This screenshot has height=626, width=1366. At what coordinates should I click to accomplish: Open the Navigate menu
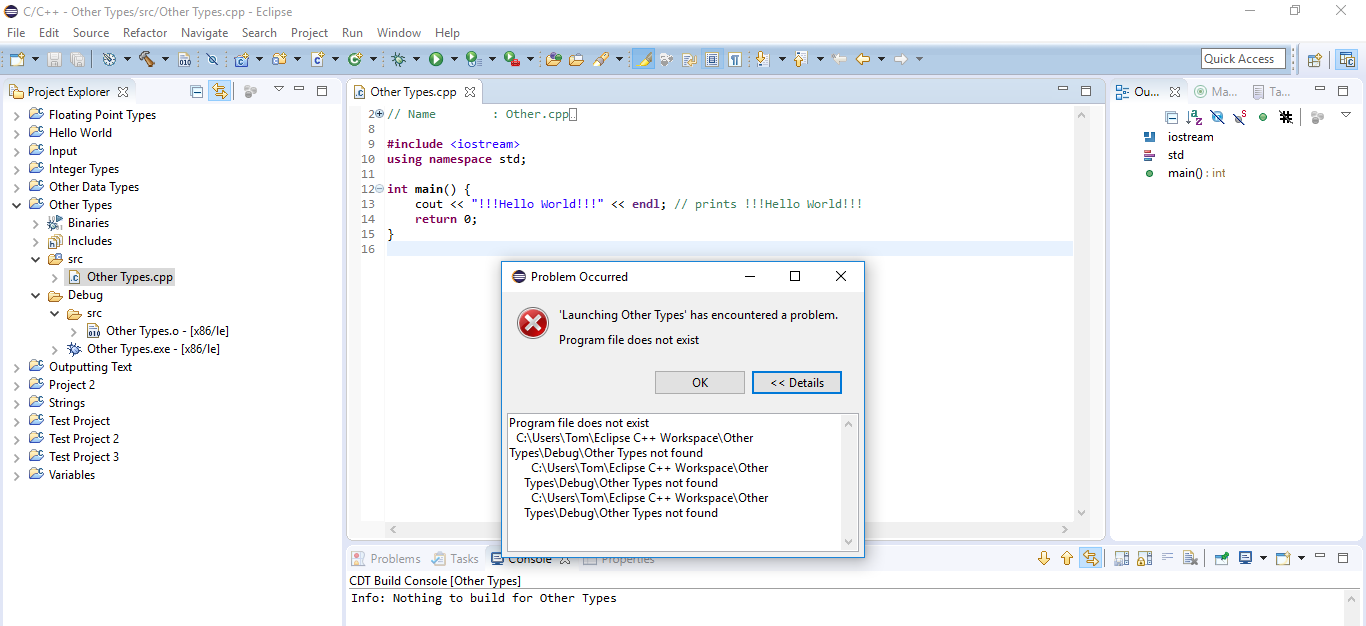(x=205, y=32)
